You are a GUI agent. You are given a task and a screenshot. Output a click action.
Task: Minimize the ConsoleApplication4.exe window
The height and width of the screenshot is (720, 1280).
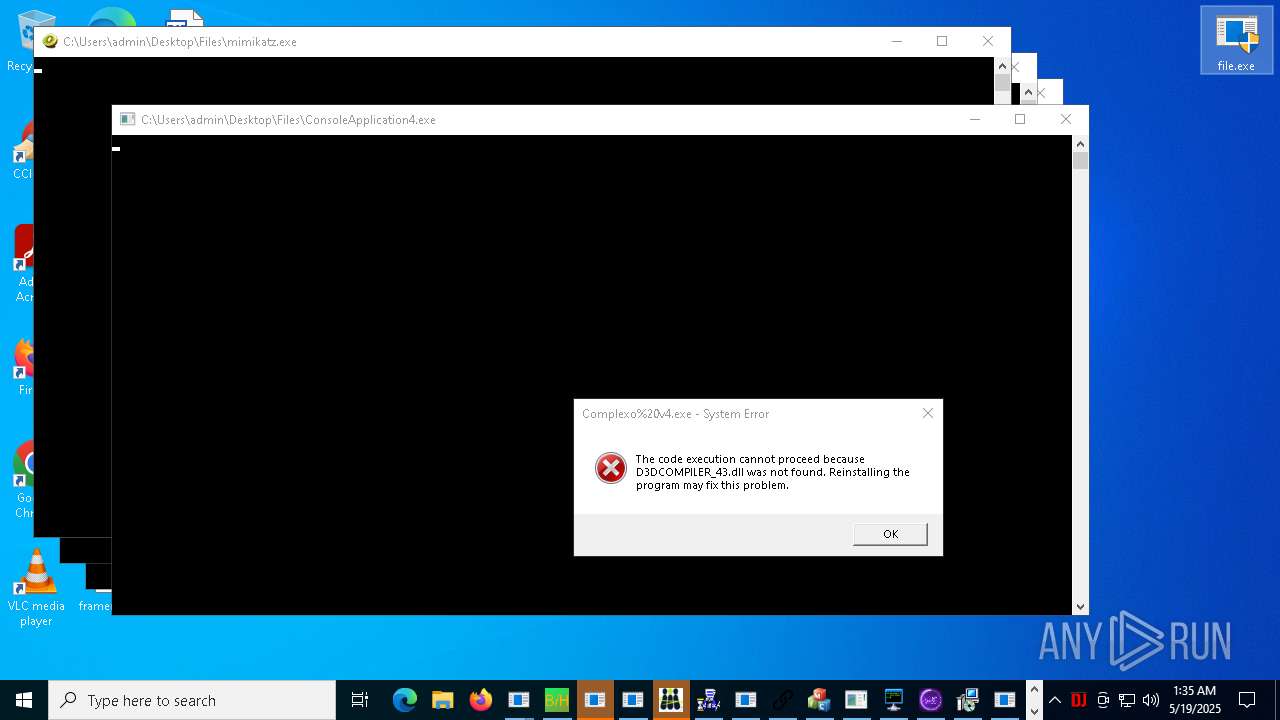point(975,119)
